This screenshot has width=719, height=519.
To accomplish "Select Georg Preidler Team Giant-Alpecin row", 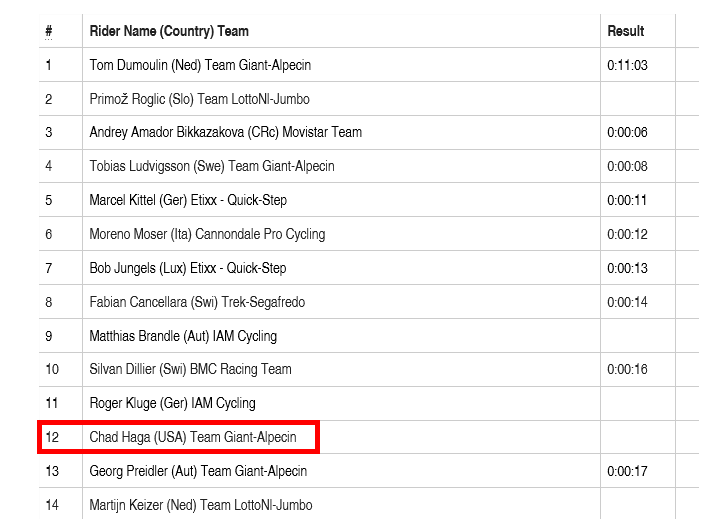I will [198, 471].
